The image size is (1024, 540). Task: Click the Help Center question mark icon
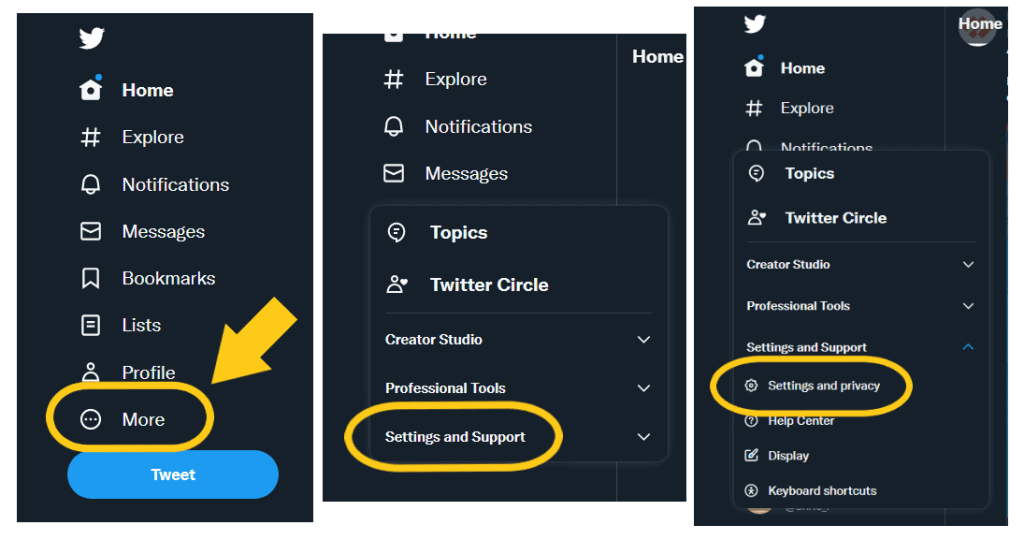pos(752,421)
